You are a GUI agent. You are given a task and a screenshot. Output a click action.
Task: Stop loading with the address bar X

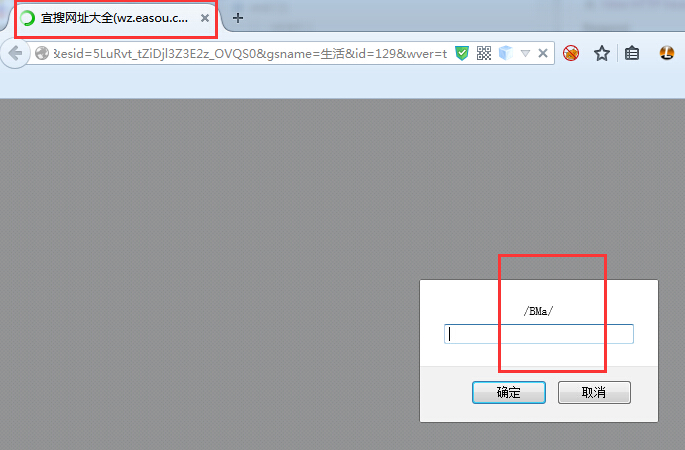[543, 53]
